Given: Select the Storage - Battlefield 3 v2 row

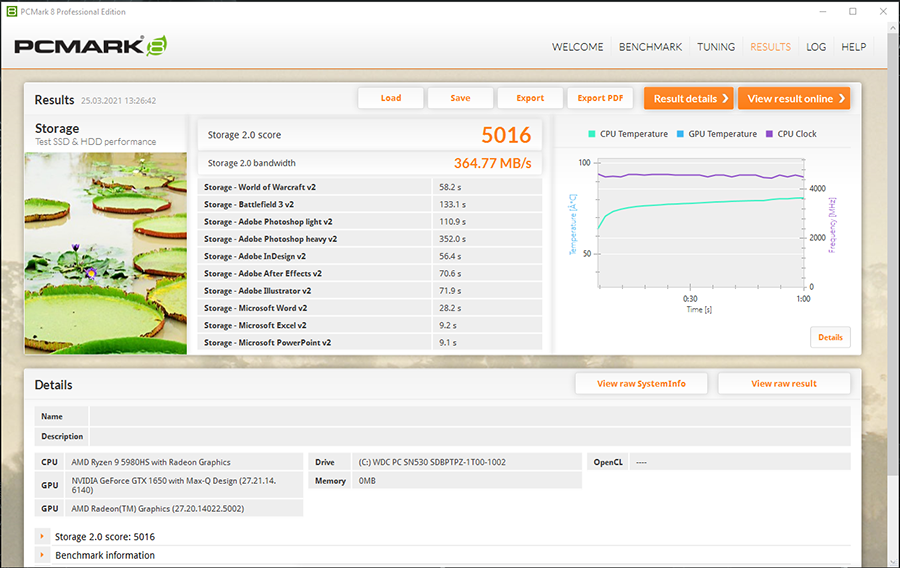Looking at the screenshot, I should click(x=370, y=204).
